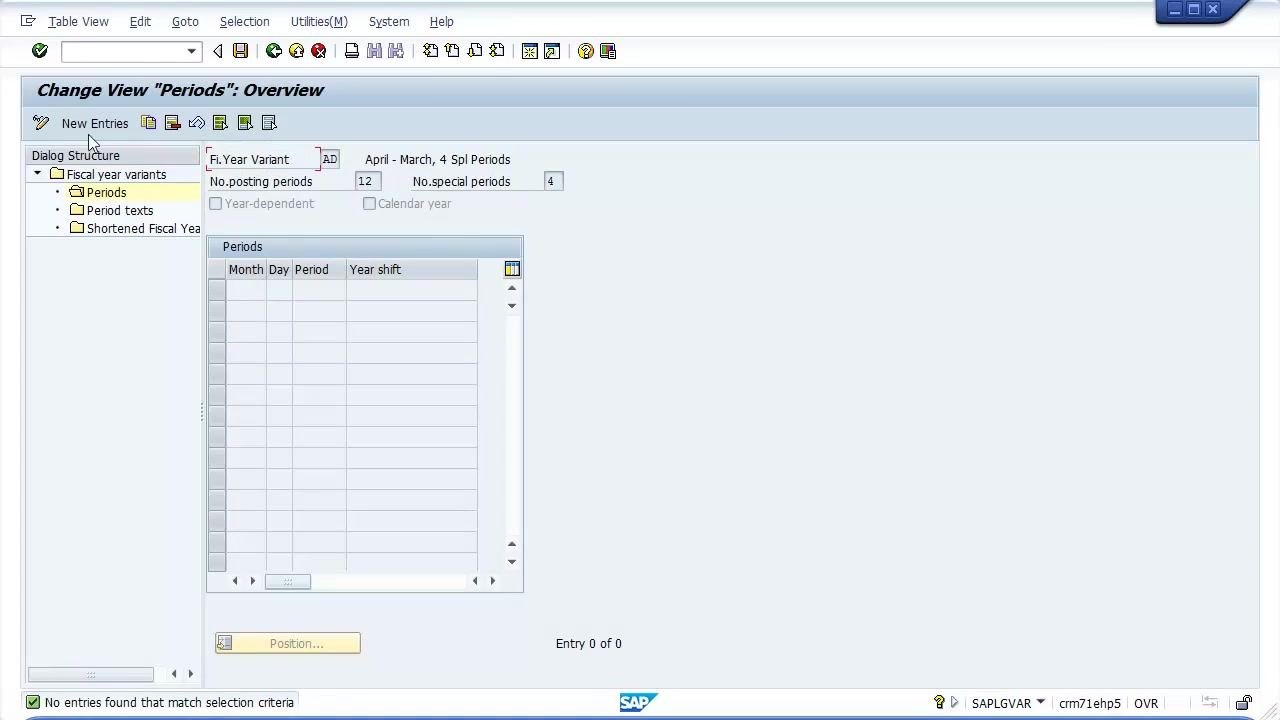Click the Dialog Structure scroll-right arrow
The width and height of the screenshot is (1280, 720).
[191, 674]
